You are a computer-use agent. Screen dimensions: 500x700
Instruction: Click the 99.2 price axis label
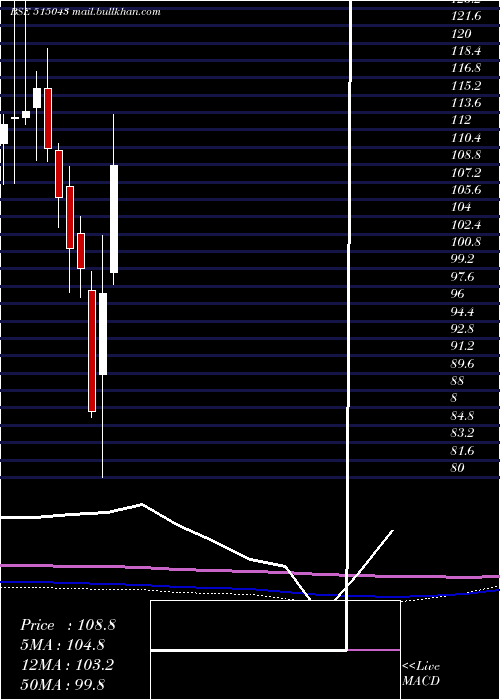click(x=463, y=259)
